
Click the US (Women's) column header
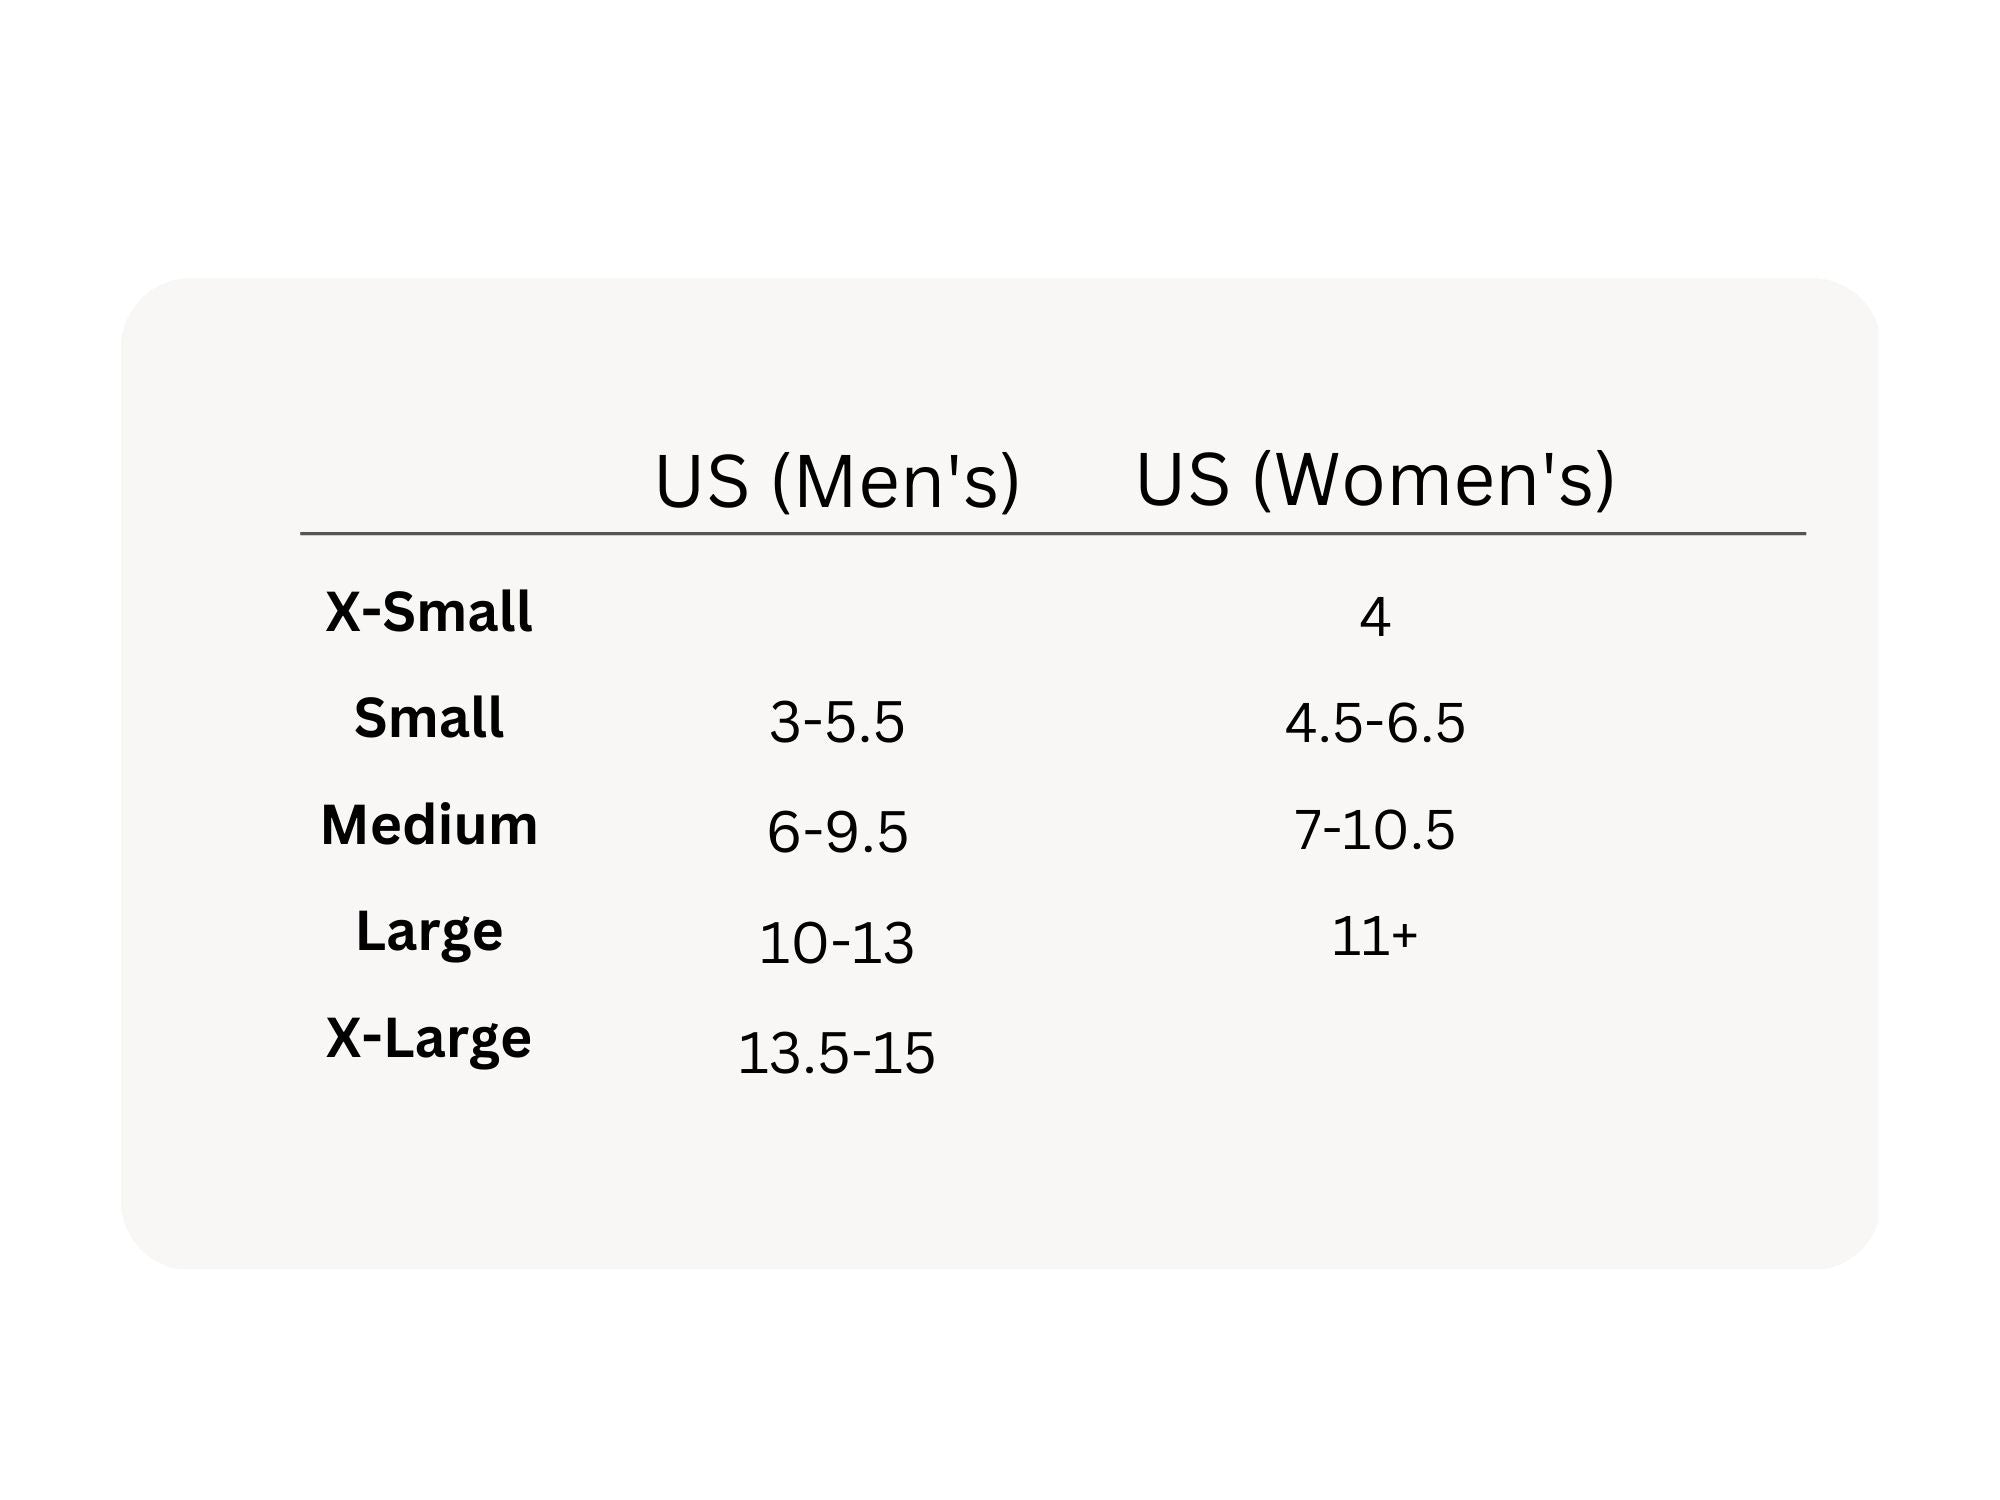1375,480
